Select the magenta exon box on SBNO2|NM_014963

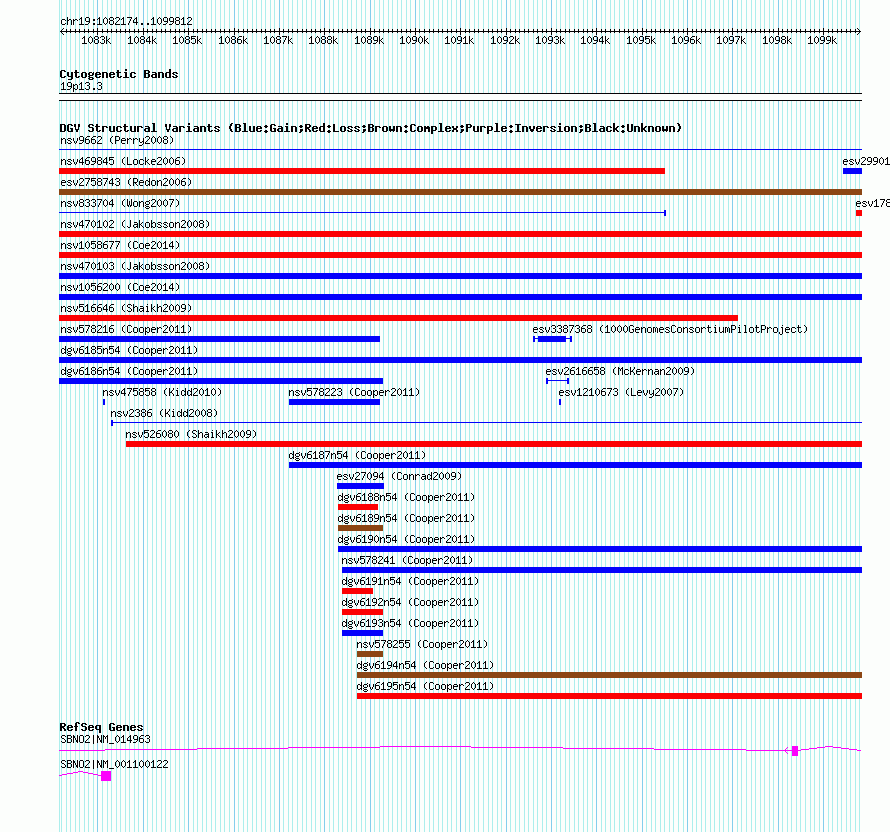[795, 751]
